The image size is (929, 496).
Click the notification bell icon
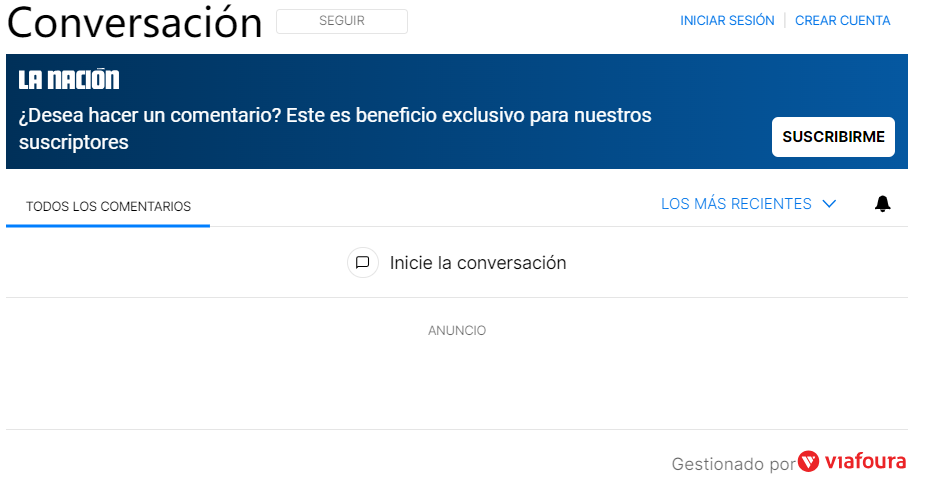[x=882, y=204]
